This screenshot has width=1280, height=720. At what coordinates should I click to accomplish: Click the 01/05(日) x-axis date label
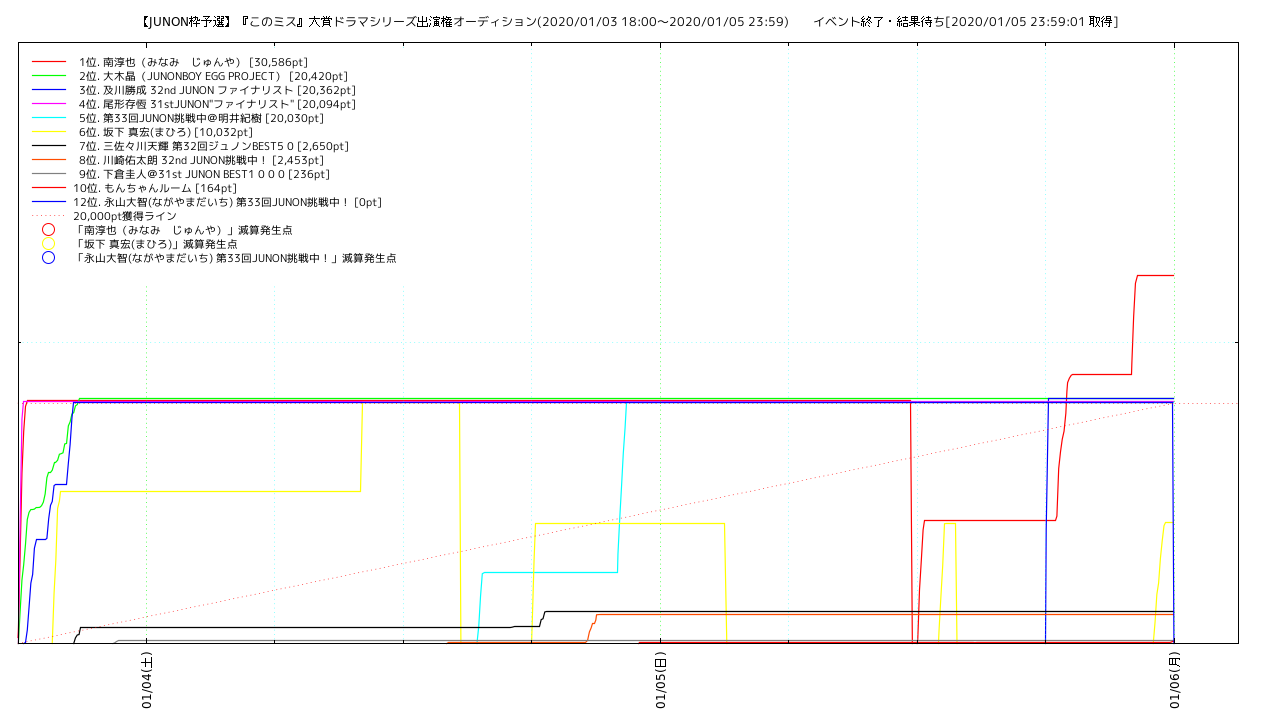click(x=661, y=682)
